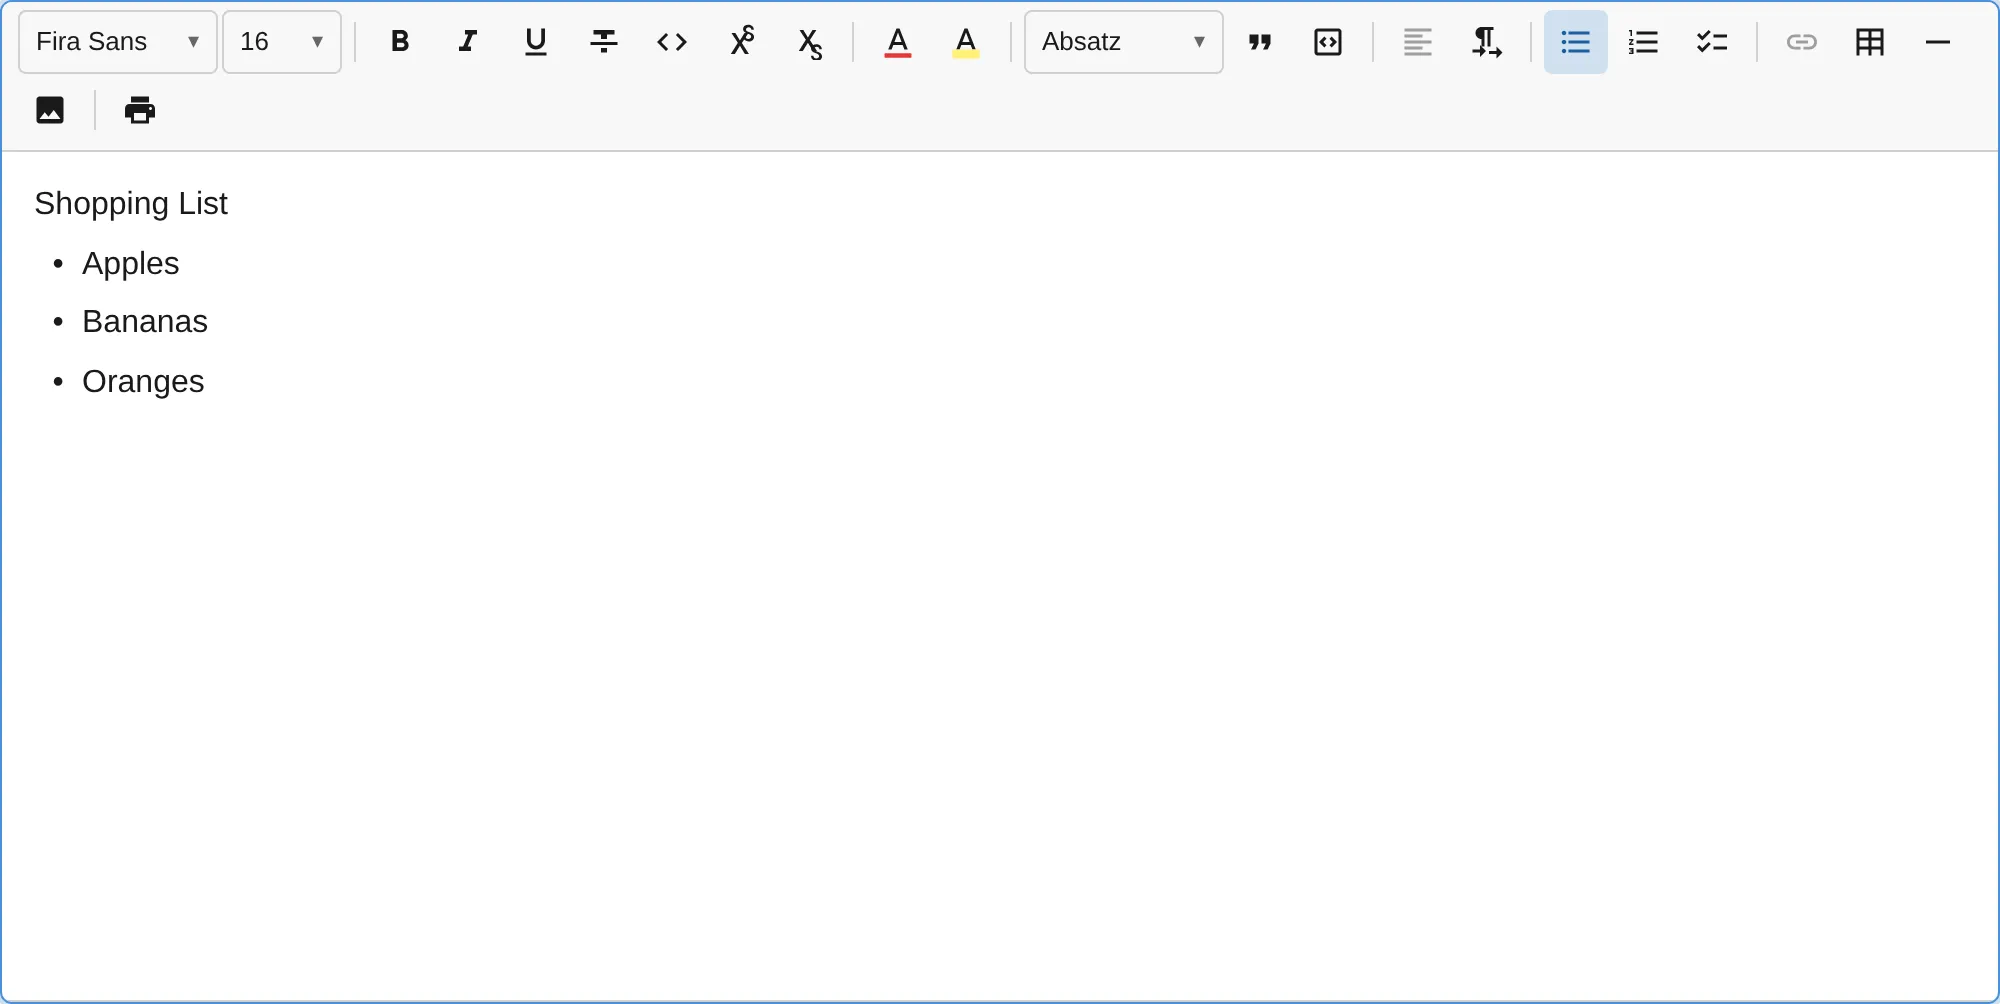The image size is (2000, 1004).
Task: Insert a table
Action: [1869, 41]
